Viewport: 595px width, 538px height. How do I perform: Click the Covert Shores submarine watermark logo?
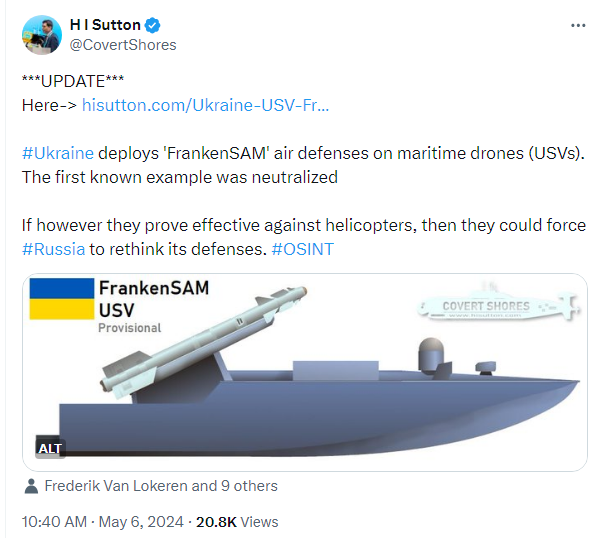coord(498,304)
